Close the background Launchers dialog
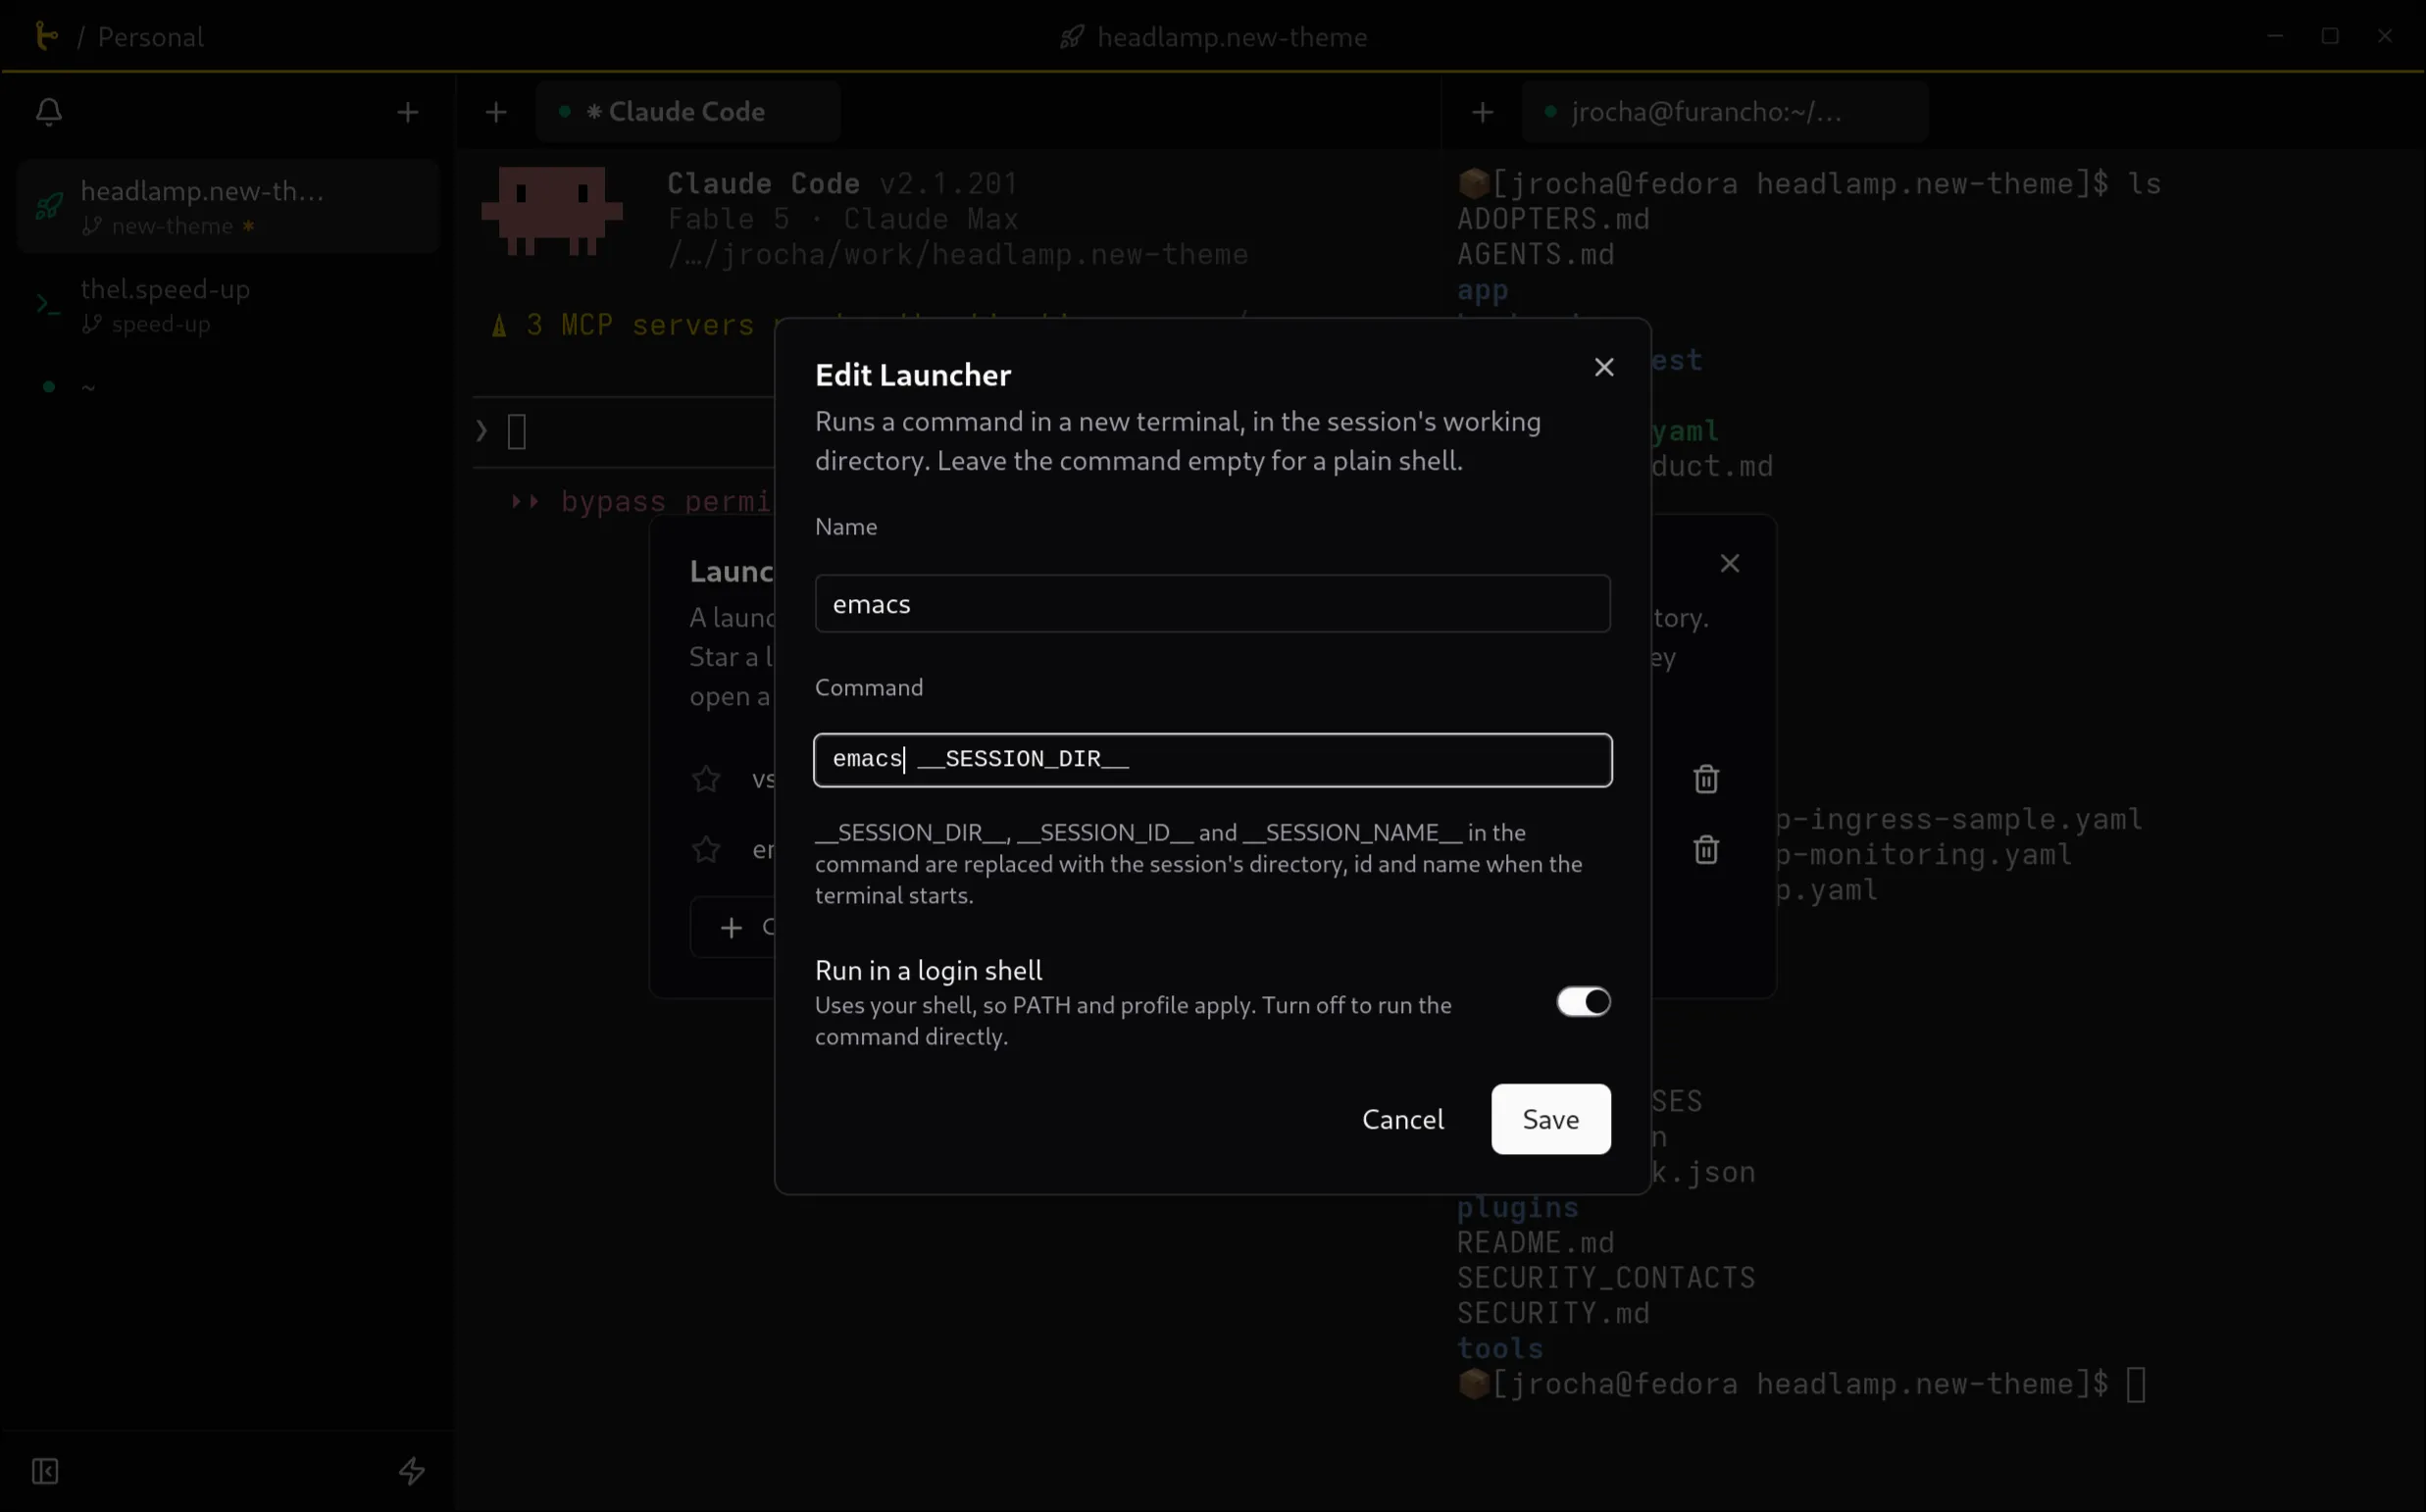This screenshot has width=2426, height=1512. click(1729, 563)
